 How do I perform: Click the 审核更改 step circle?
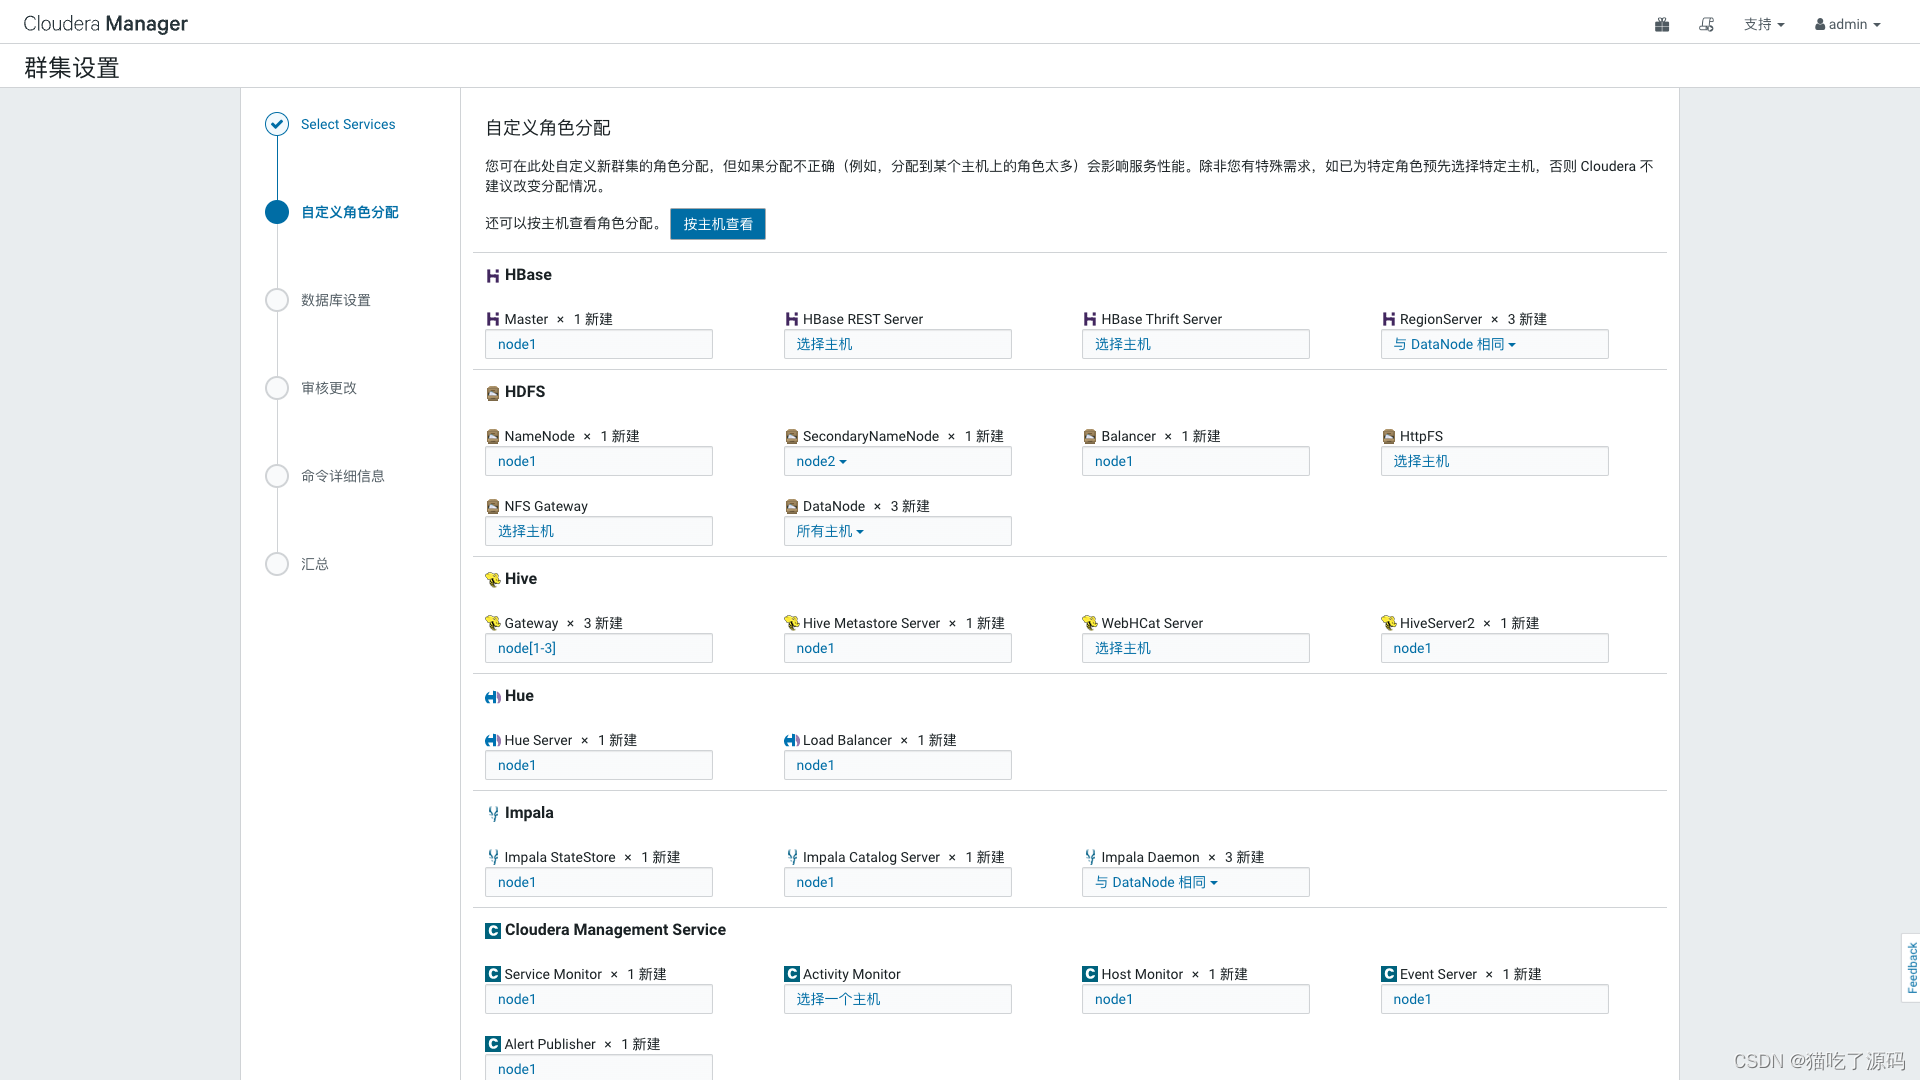(277, 388)
